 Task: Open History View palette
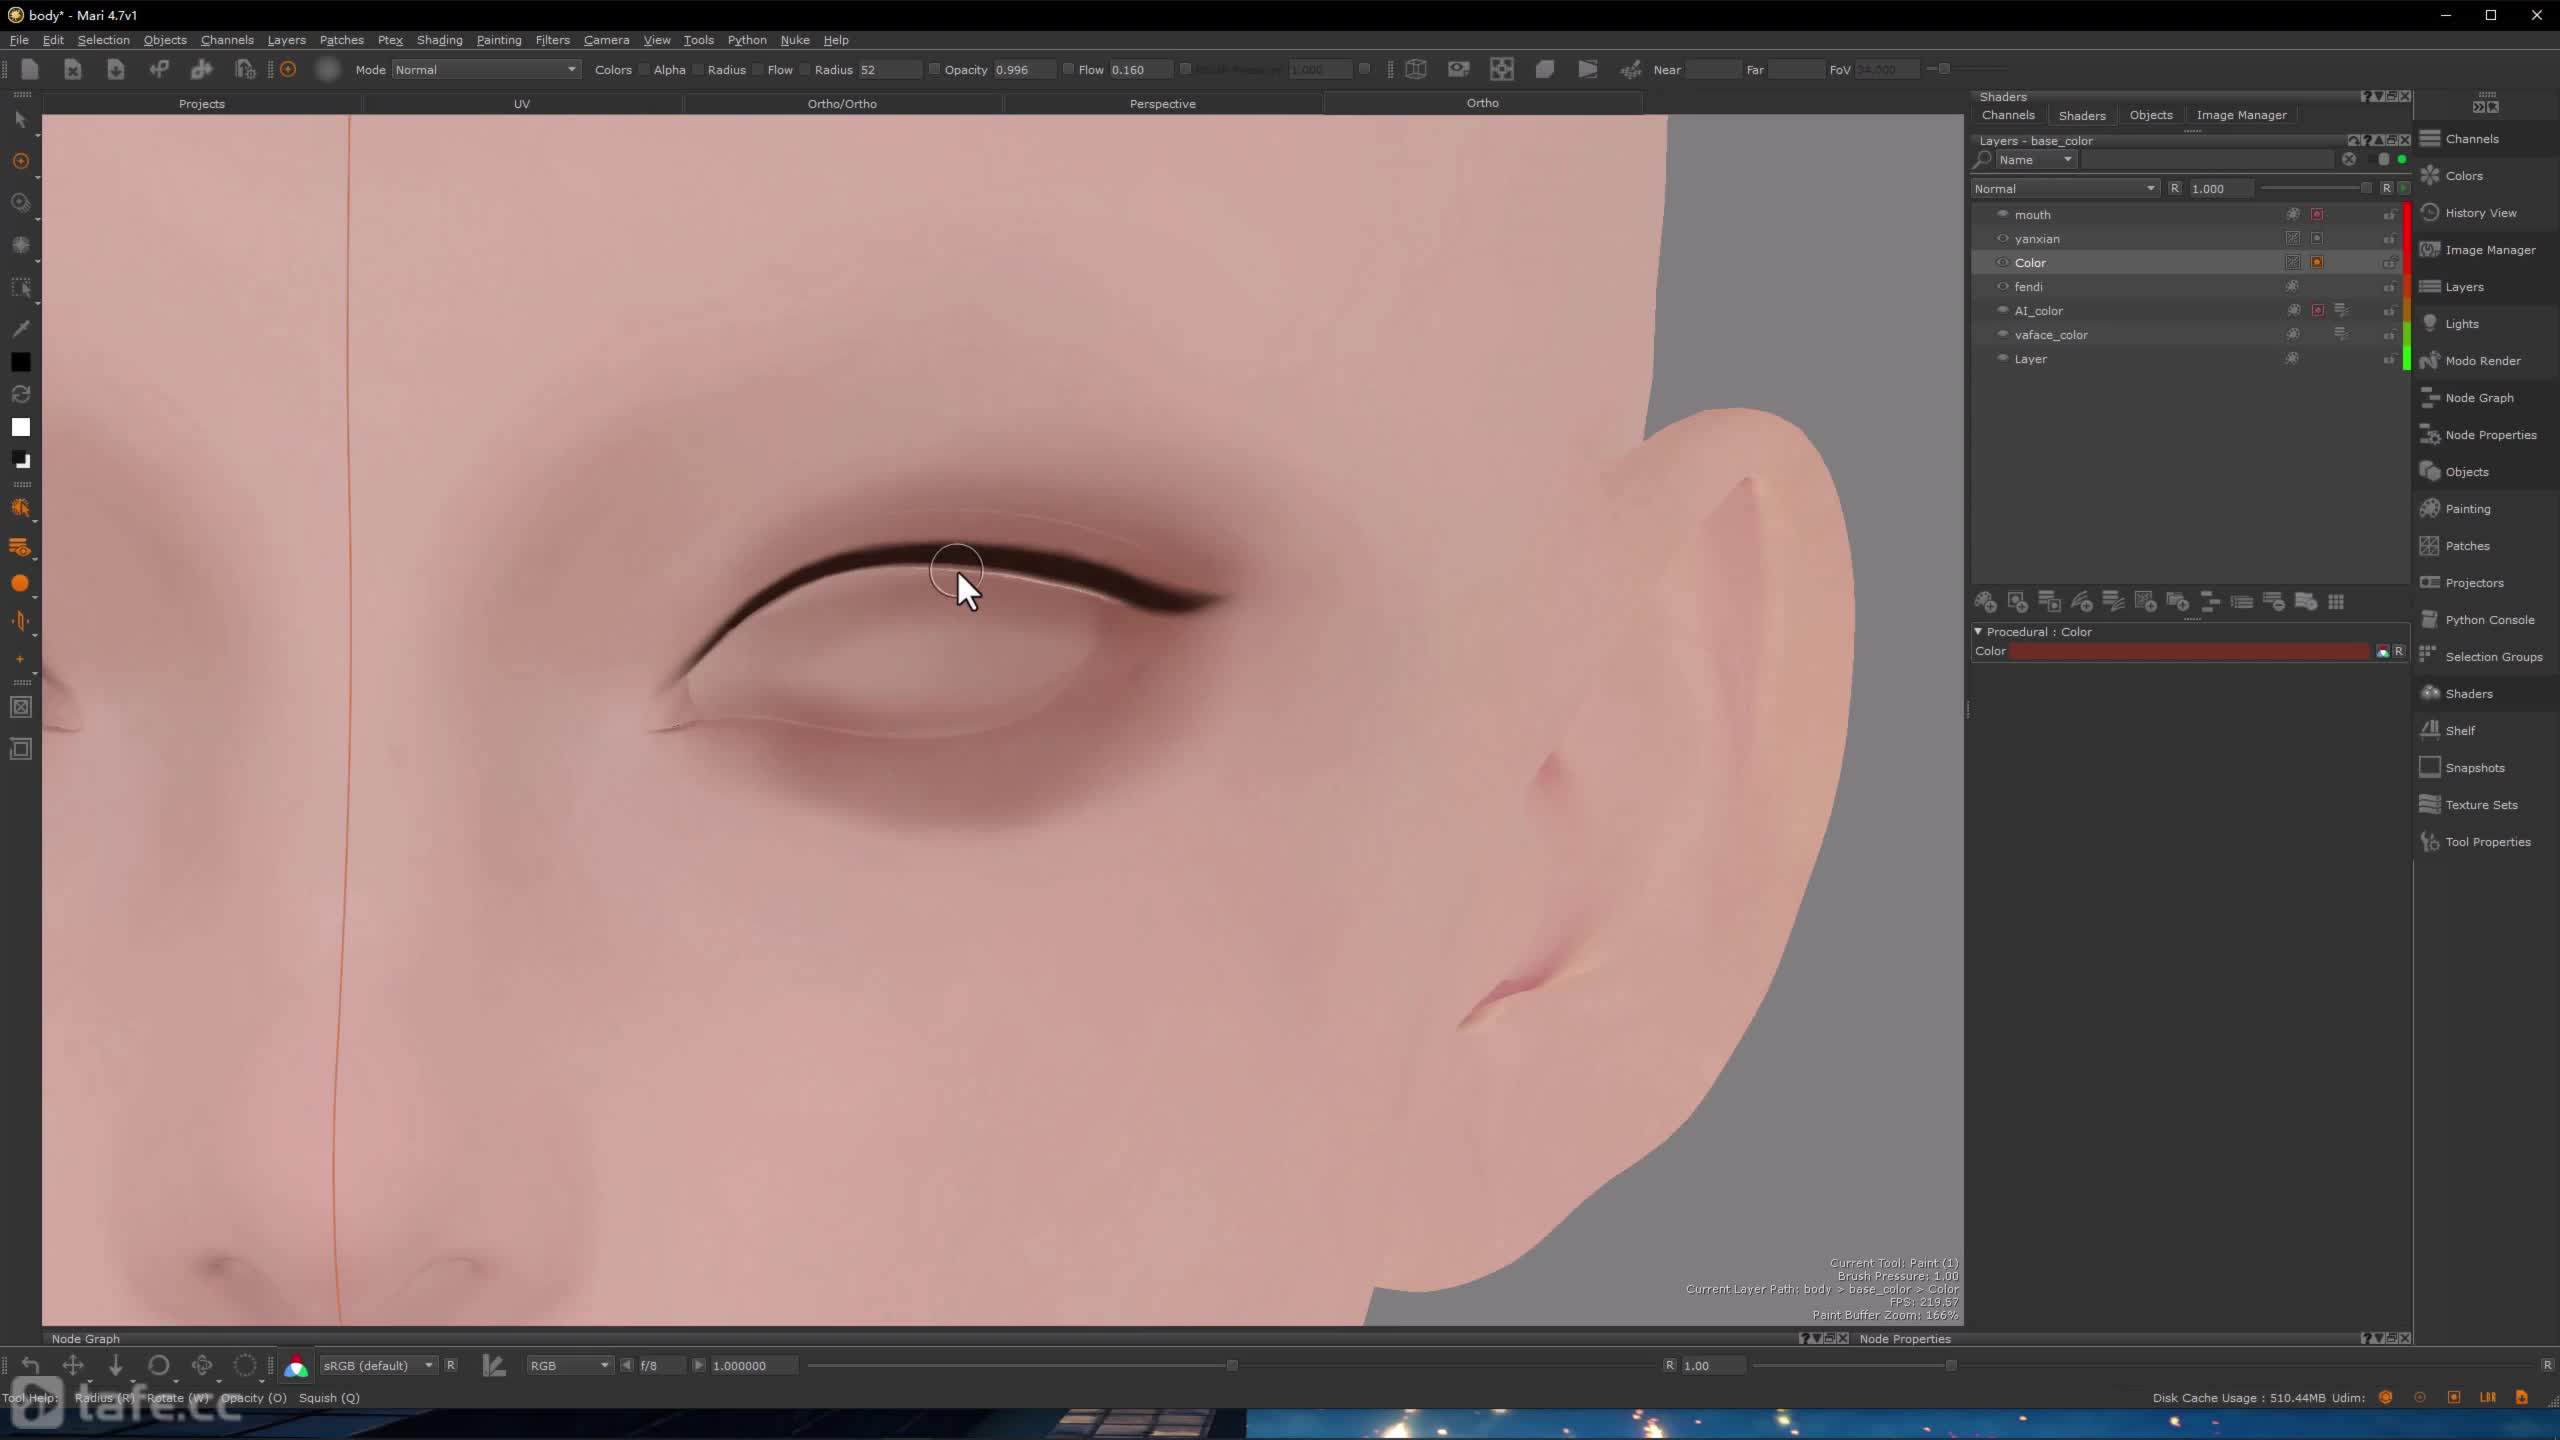point(2478,213)
